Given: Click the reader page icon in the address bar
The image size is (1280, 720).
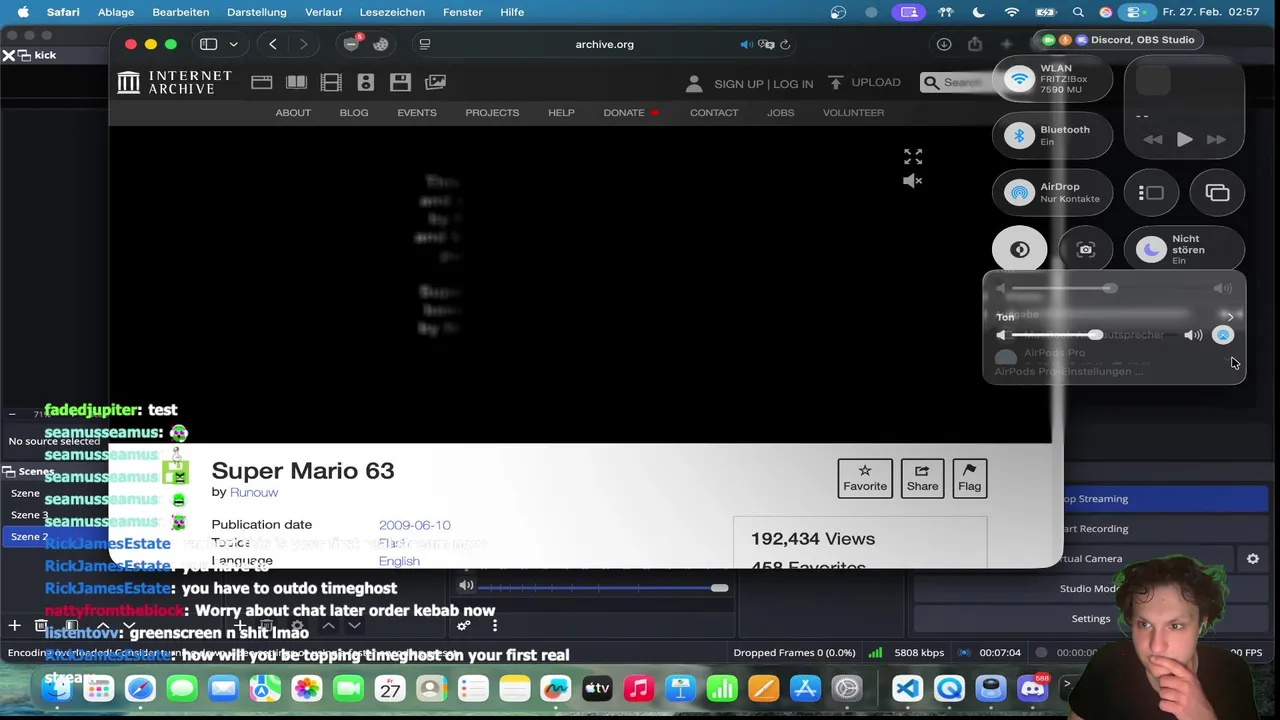Looking at the screenshot, I should (x=425, y=44).
